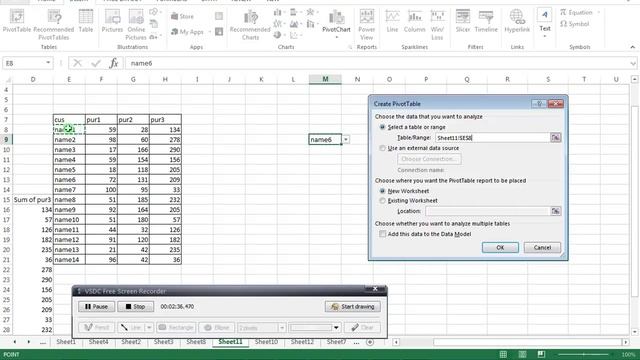Collapse the Table/Range selection dialog
Image resolution: width=640 pixels, height=360 pixels.
coord(556,138)
